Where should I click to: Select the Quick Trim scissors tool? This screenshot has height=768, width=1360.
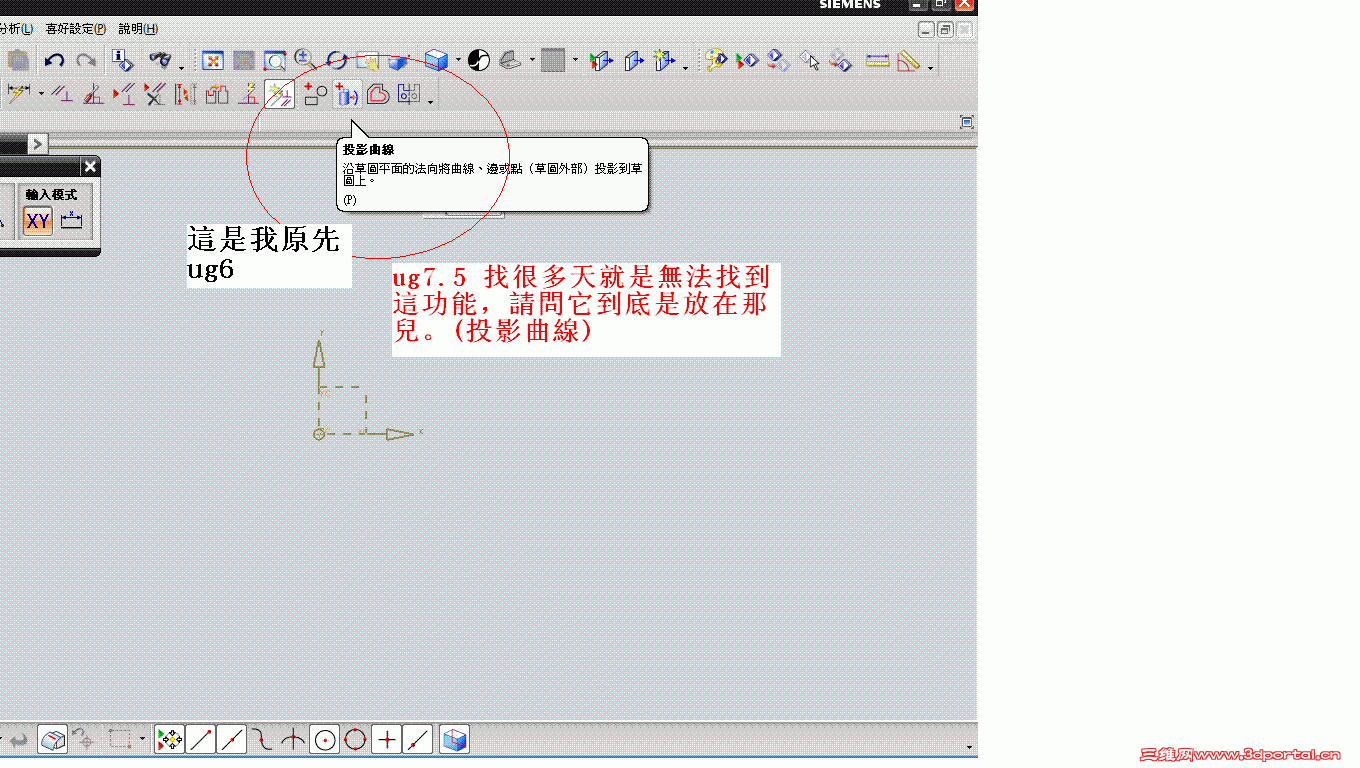(153, 92)
